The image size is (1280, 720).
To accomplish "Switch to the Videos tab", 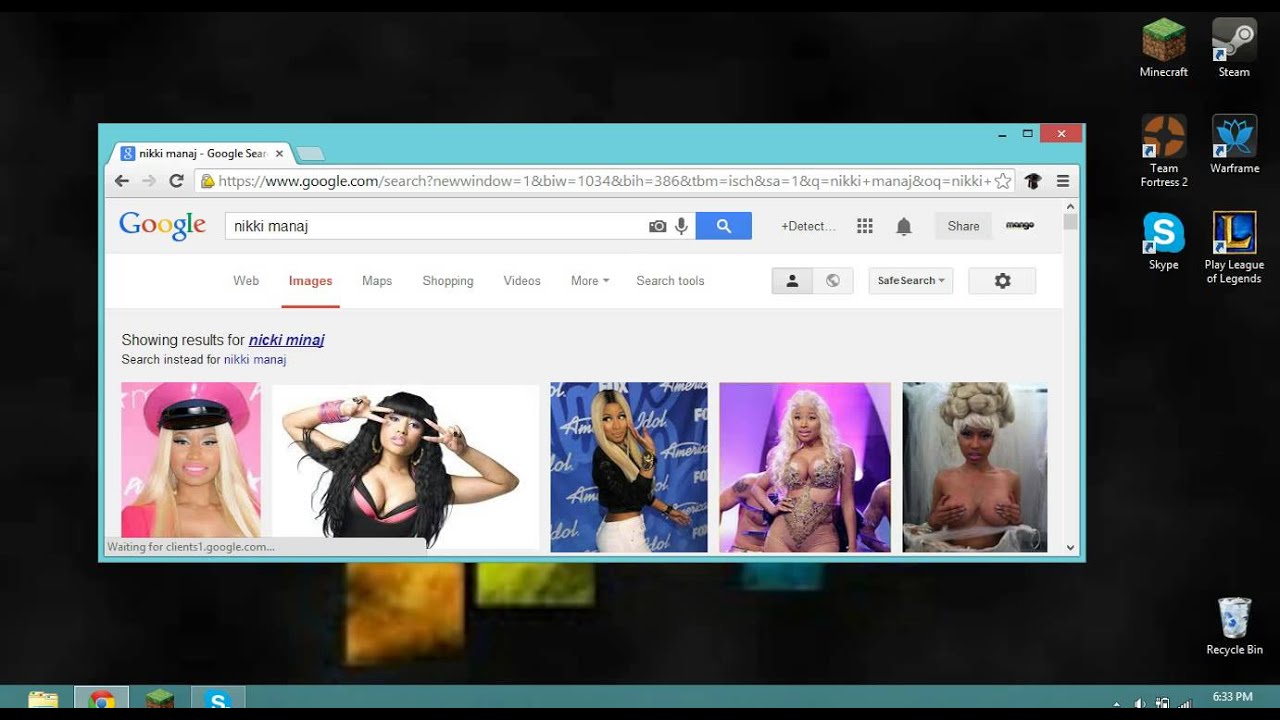I will [522, 281].
